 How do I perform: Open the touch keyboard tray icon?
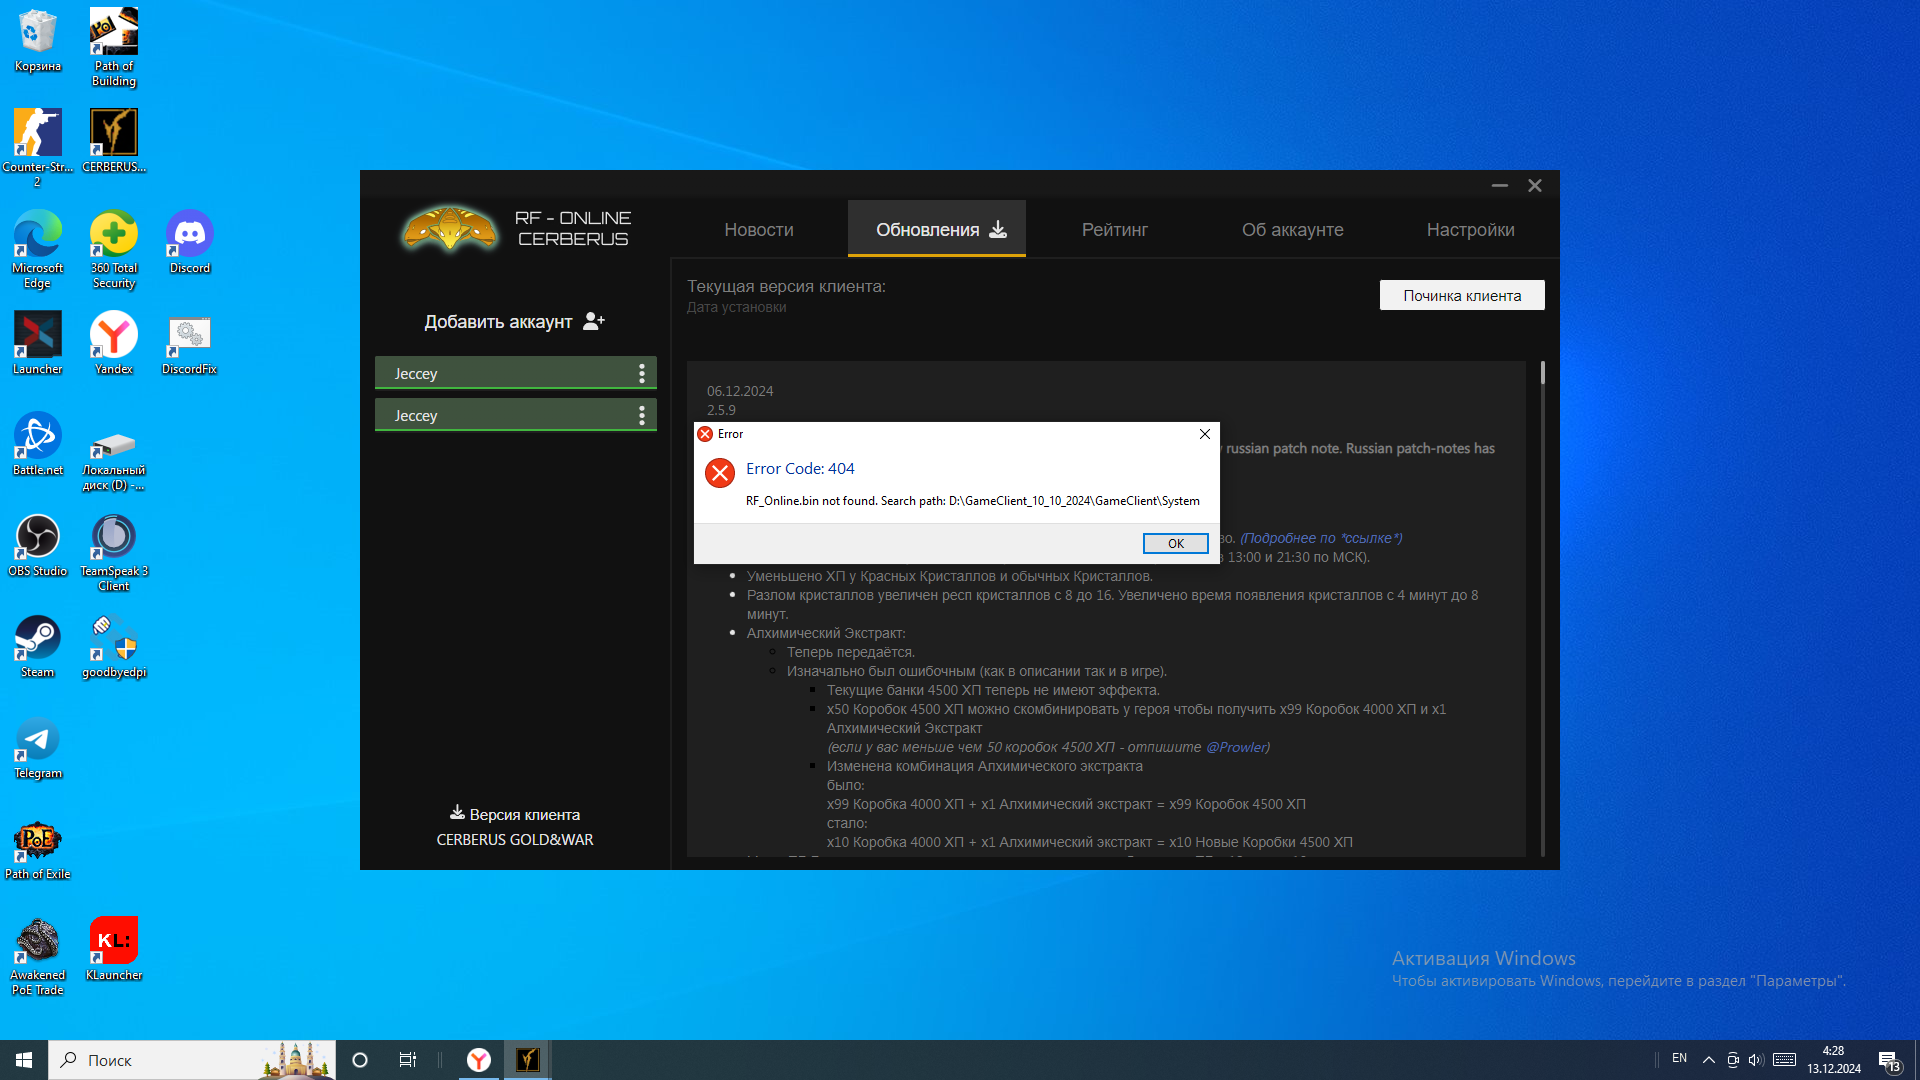coord(1785,1060)
